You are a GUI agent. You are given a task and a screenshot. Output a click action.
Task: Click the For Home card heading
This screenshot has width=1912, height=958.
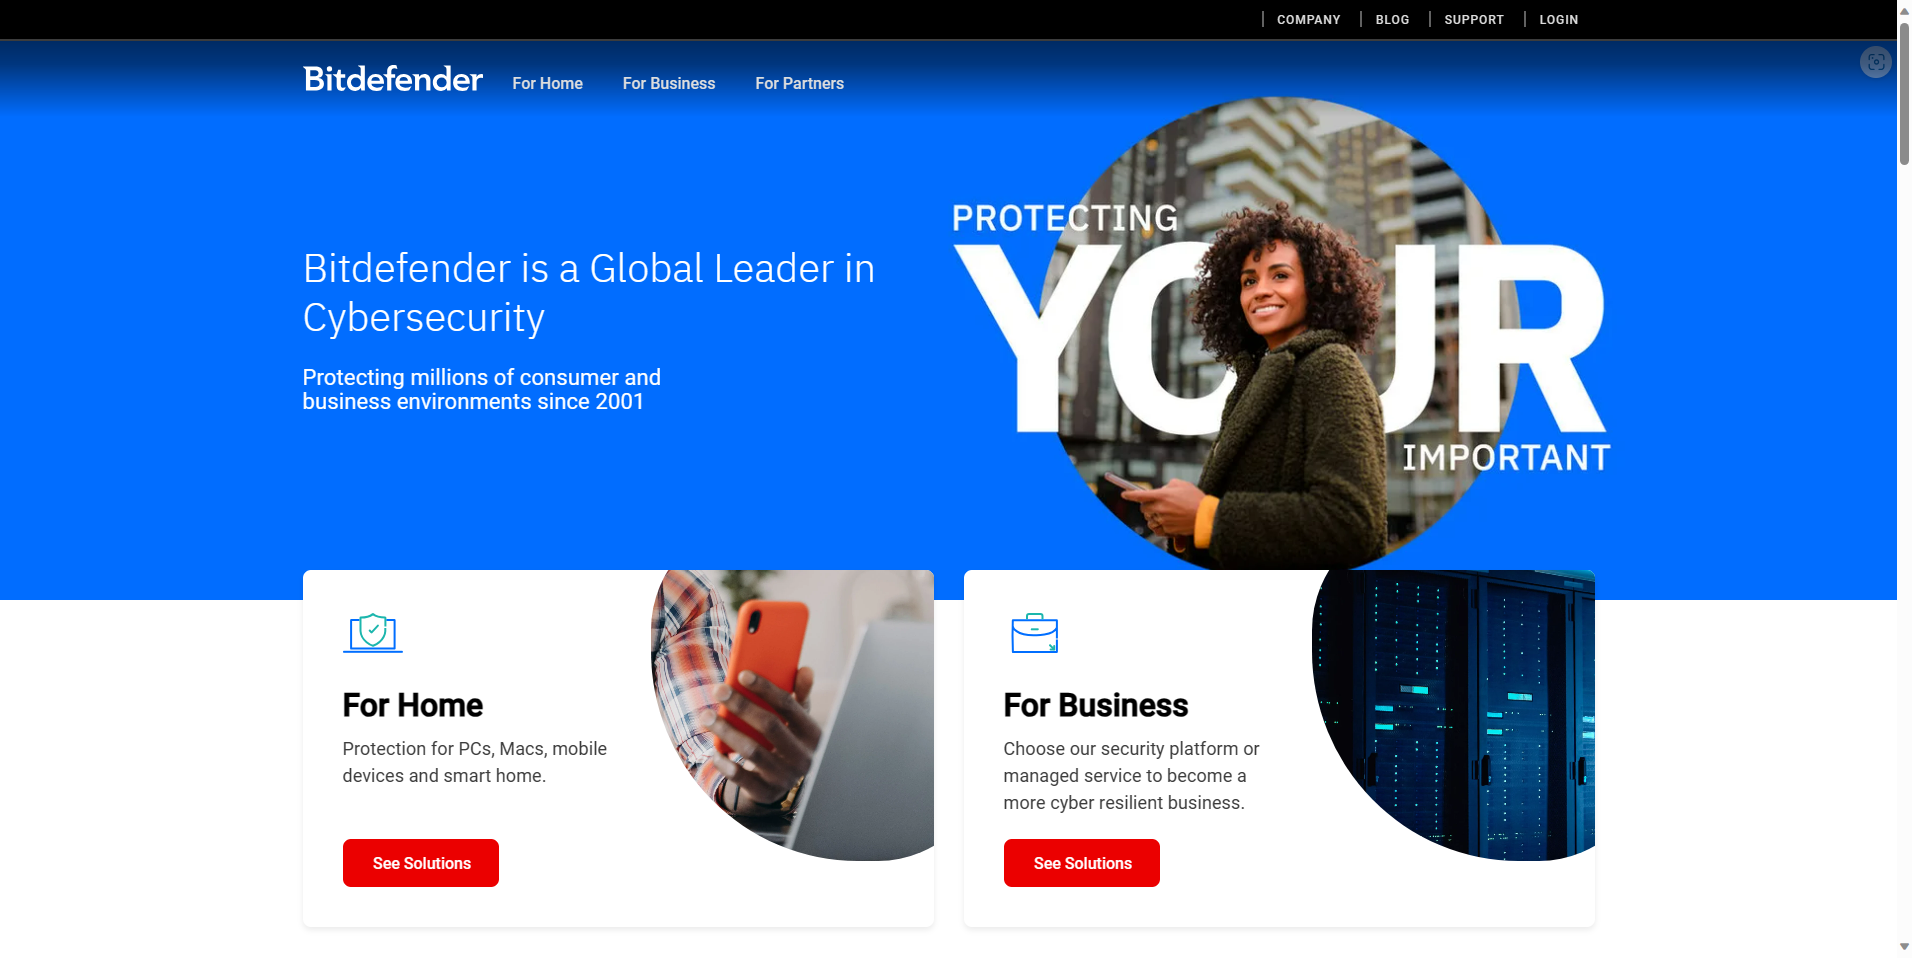[x=412, y=705]
